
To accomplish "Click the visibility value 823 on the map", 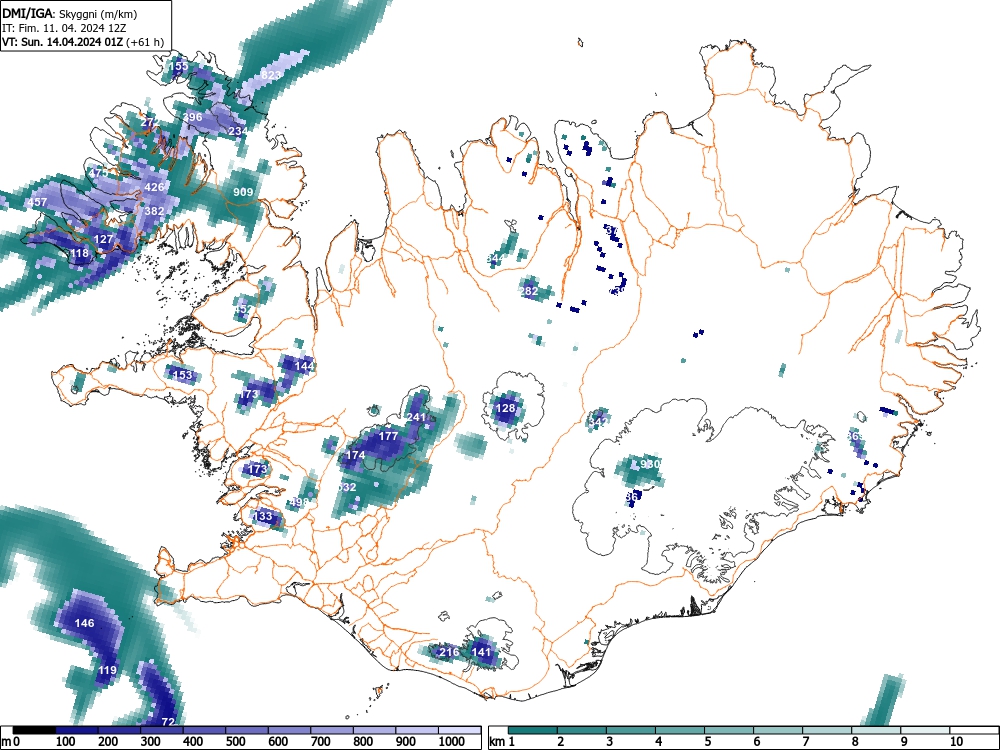I will pyautogui.click(x=270, y=75).
